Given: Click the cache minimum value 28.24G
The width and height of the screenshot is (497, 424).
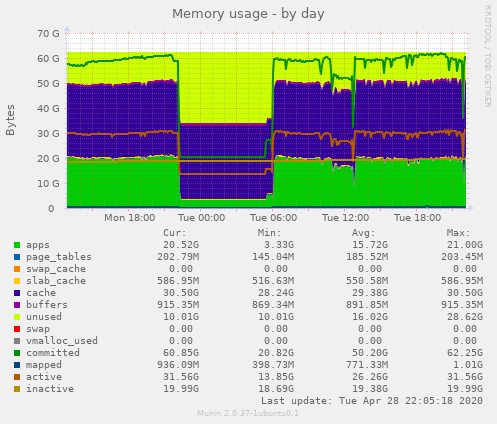Looking at the screenshot, I should click(x=276, y=293).
